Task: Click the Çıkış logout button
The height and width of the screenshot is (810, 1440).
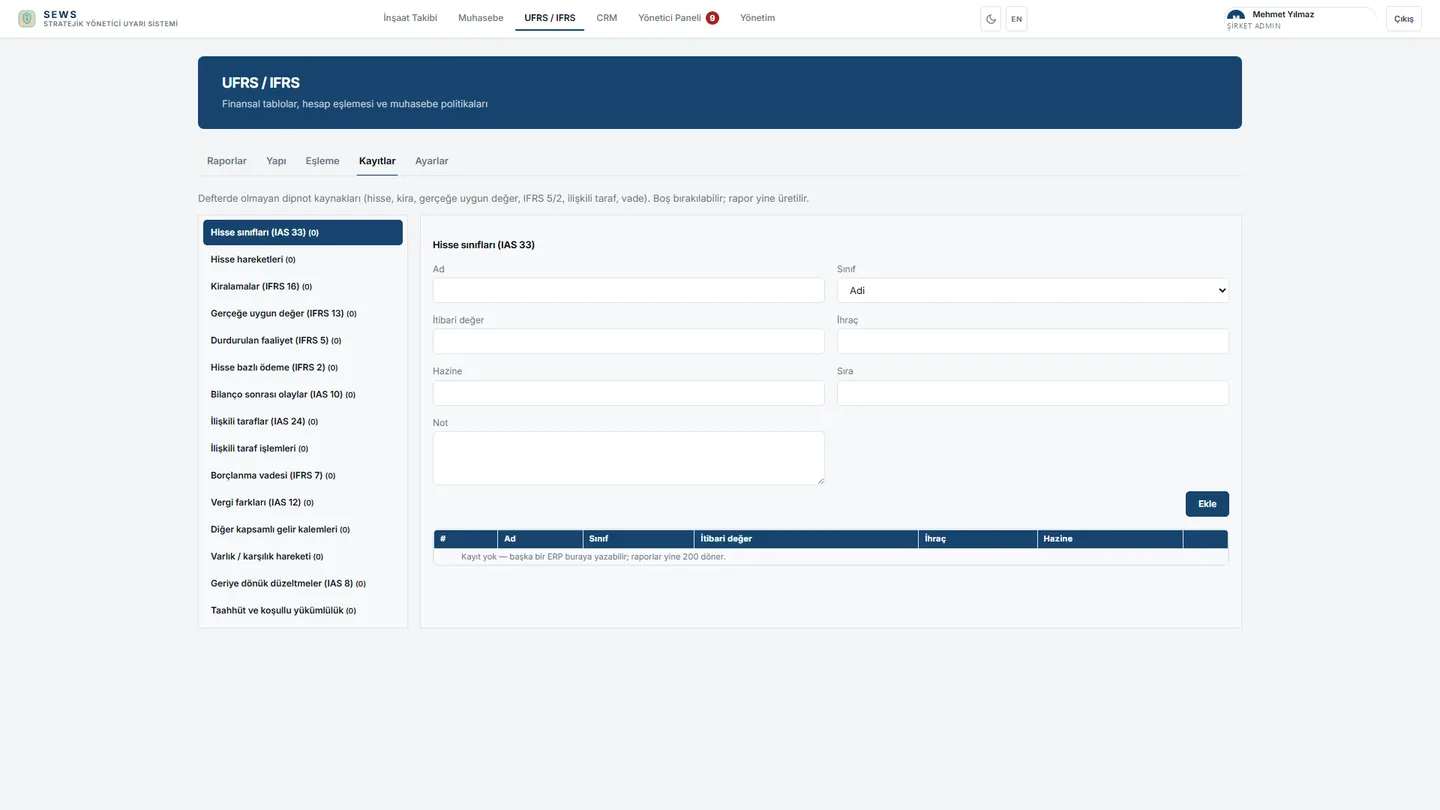Action: [1404, 19]
